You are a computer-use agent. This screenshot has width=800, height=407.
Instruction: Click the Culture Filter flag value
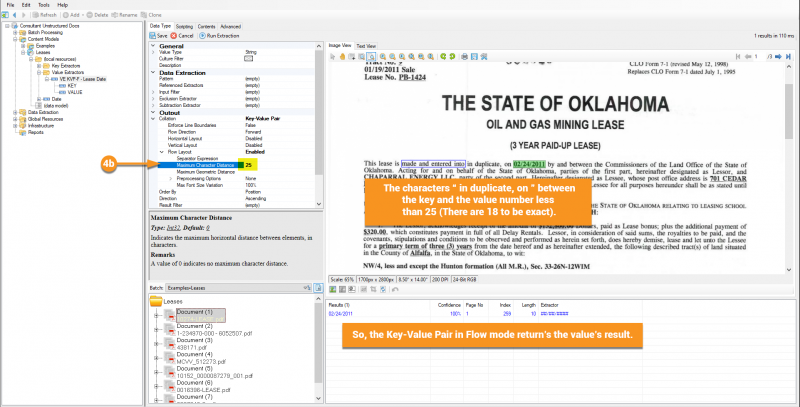(248, 59)
